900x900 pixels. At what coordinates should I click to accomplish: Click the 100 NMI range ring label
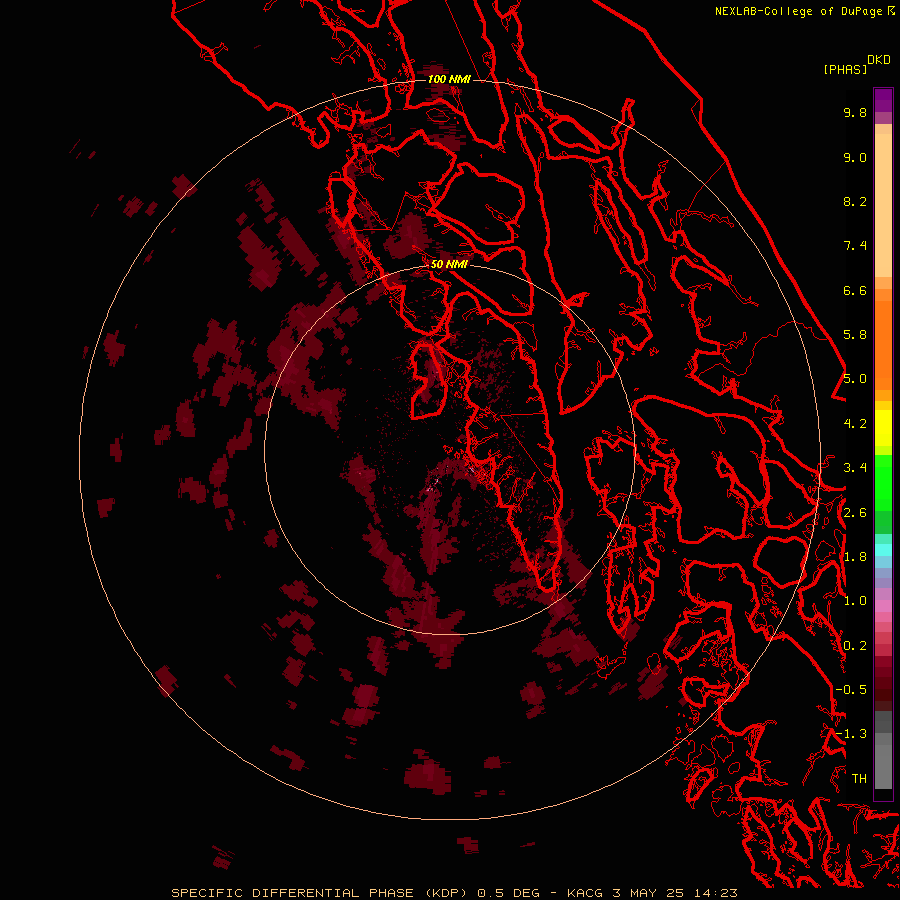point(449,79)
